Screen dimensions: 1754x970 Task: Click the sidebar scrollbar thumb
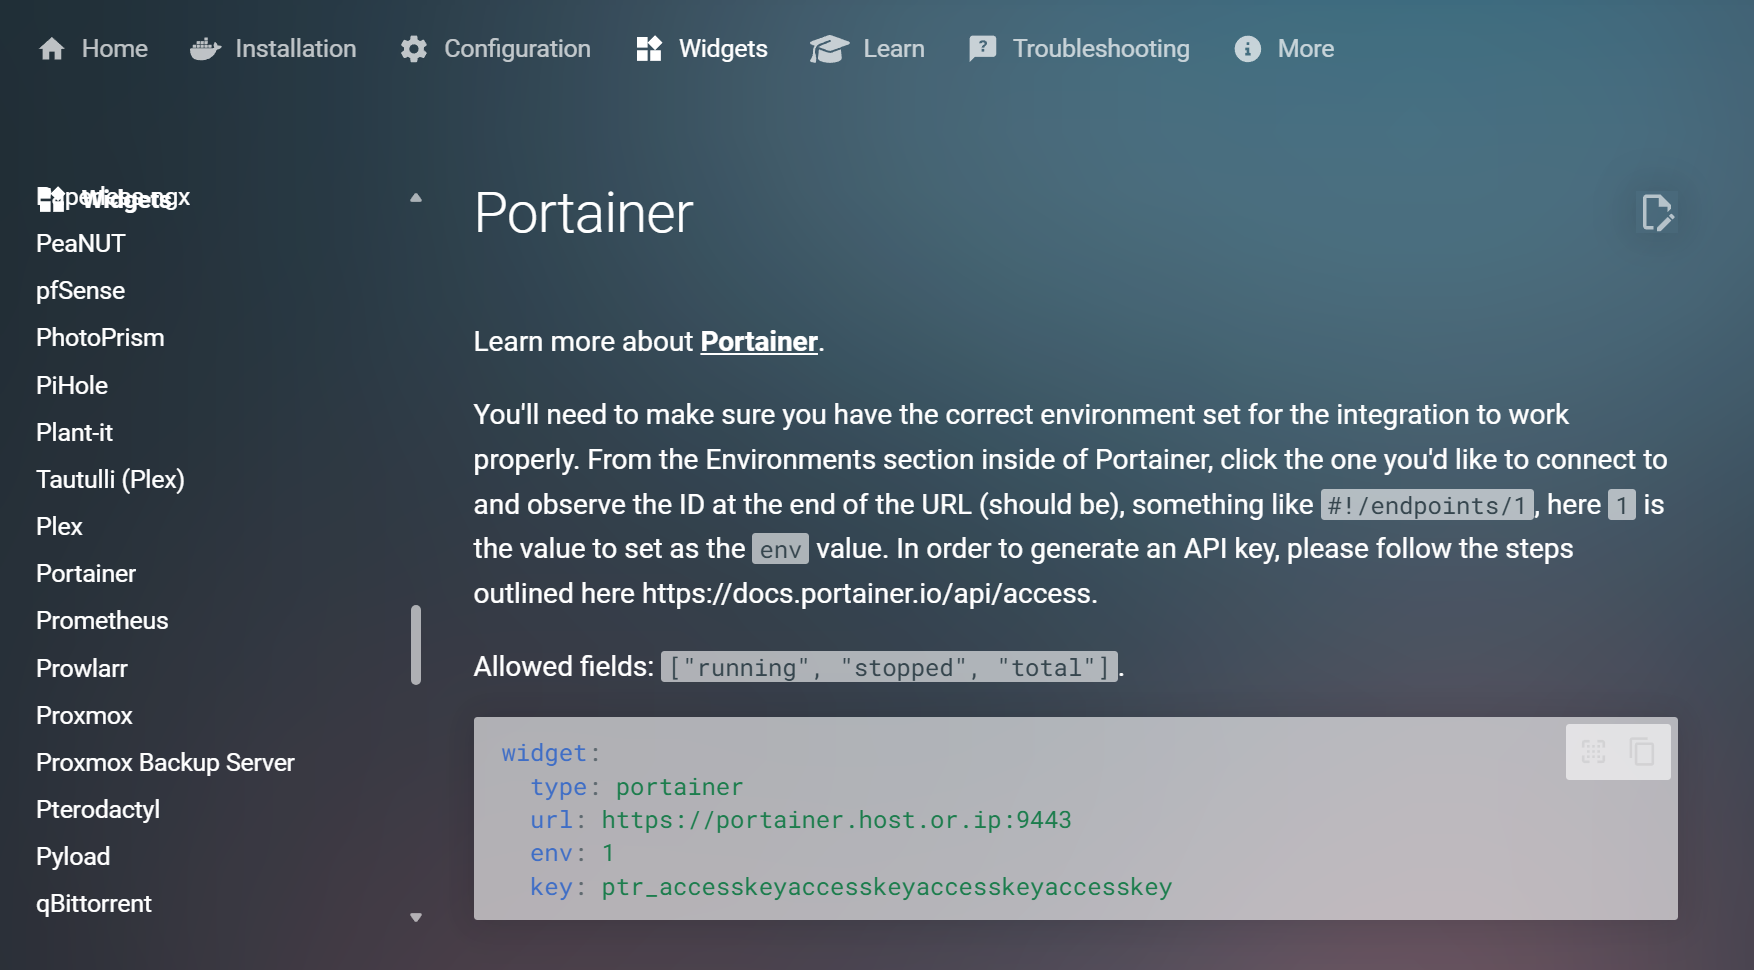click(x=416, y=645)
